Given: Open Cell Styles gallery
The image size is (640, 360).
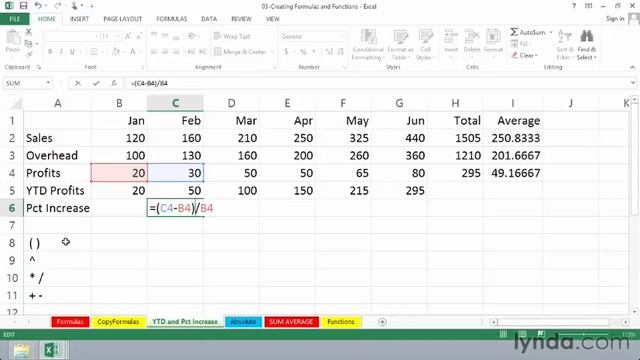Looking at the screenshot, I should click(x=425, y=45).
